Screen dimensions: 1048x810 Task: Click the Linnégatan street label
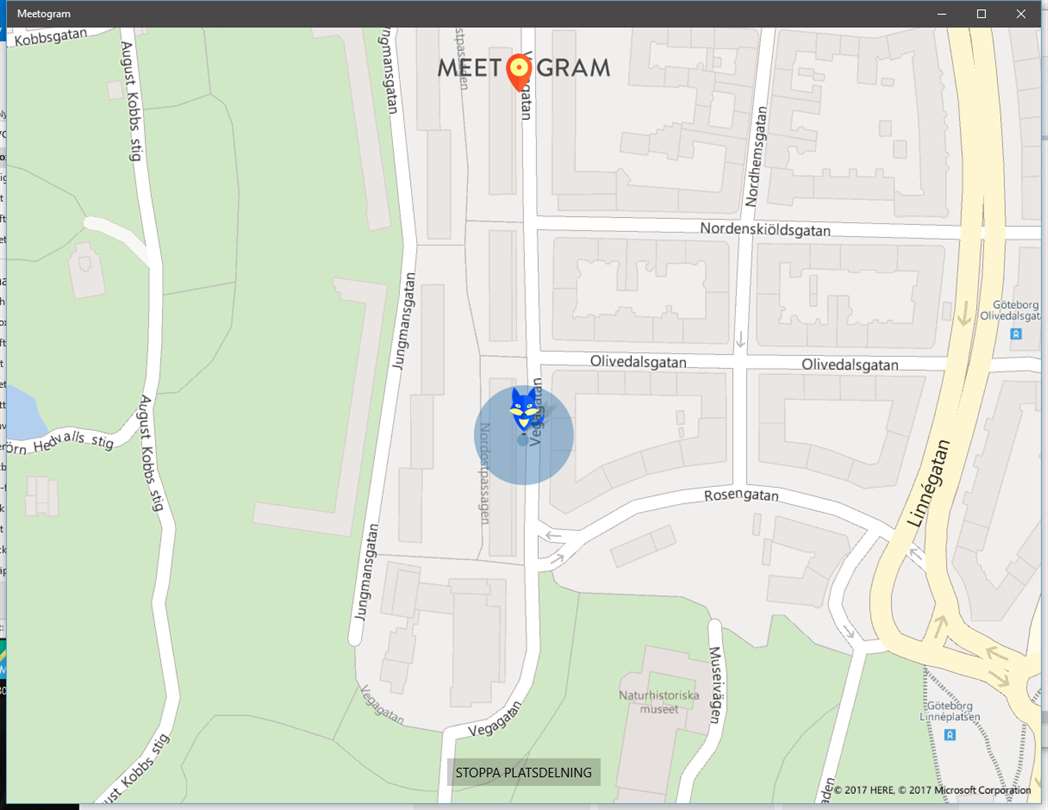click(929, 483)
